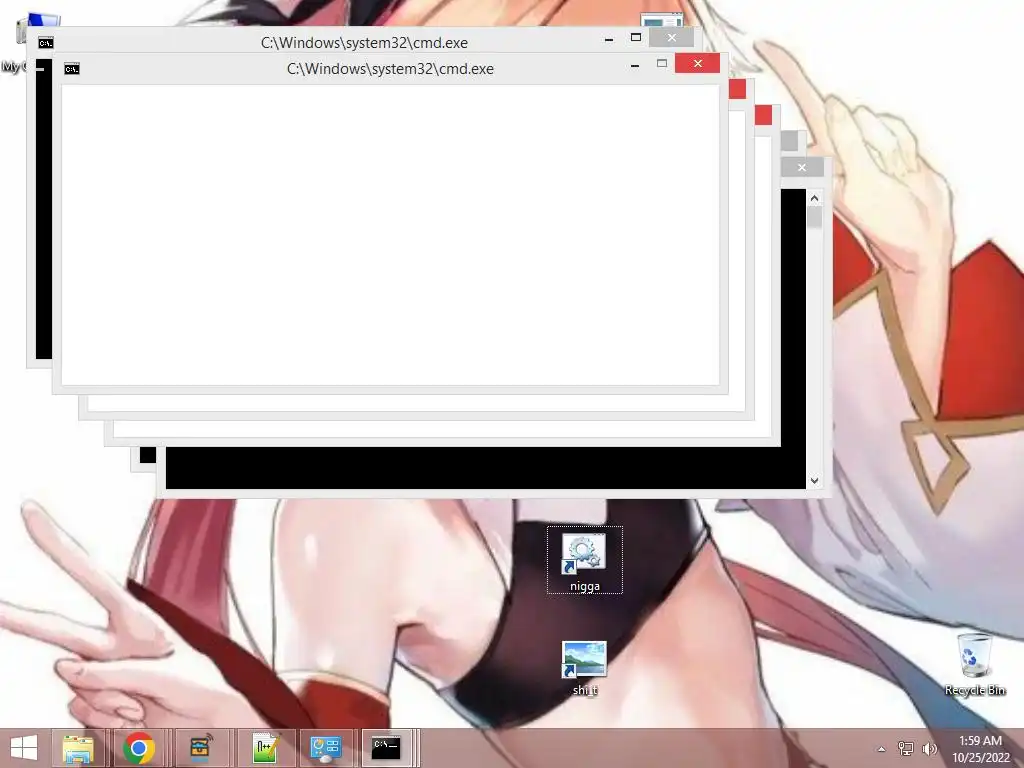This screenshot has width=1024, height=768.
Task: Open Notepad++ from the taskbar
Action: 266,748
